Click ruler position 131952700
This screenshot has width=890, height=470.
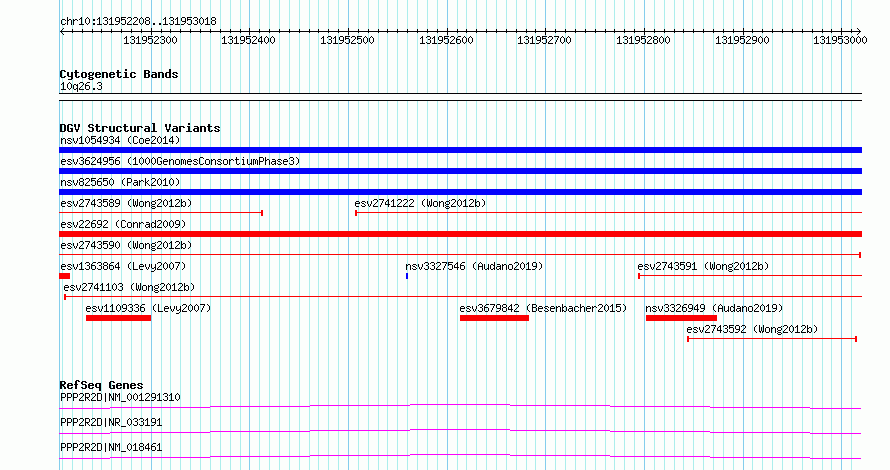(544, 40)
